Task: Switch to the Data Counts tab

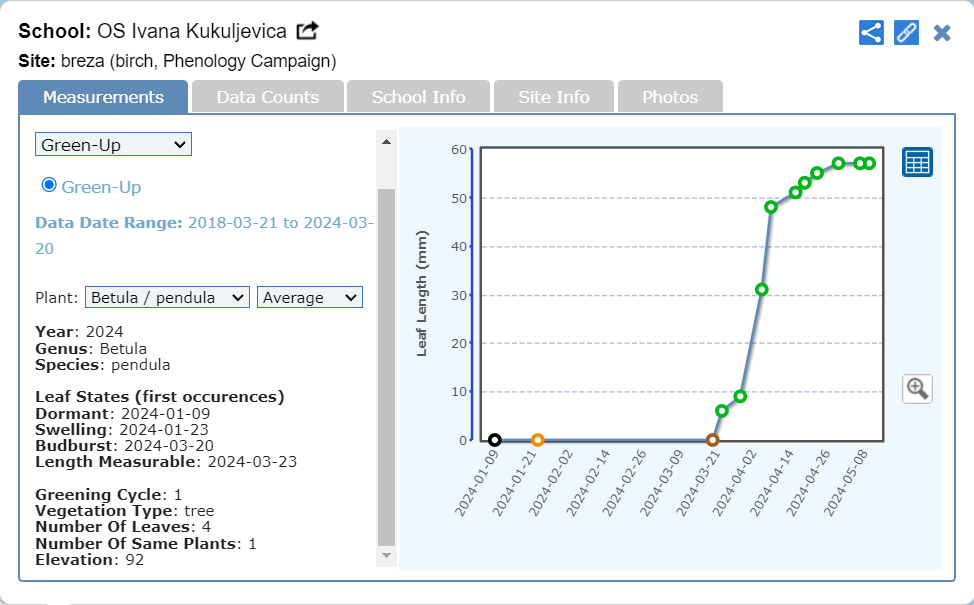Action: tap(267, 97)
